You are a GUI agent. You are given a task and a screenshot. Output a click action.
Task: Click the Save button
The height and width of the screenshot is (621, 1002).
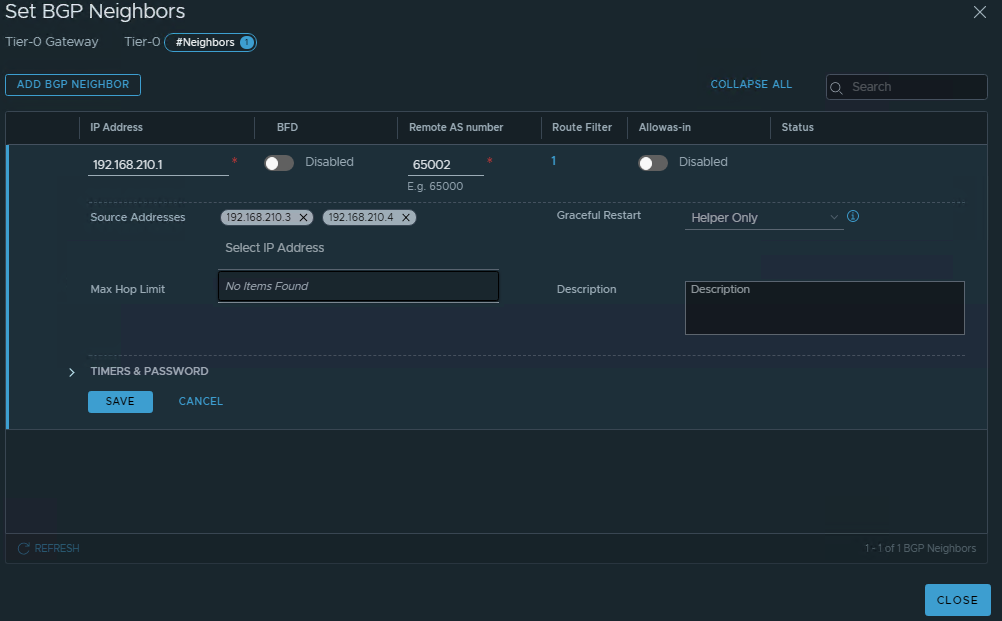click(120, 402)
